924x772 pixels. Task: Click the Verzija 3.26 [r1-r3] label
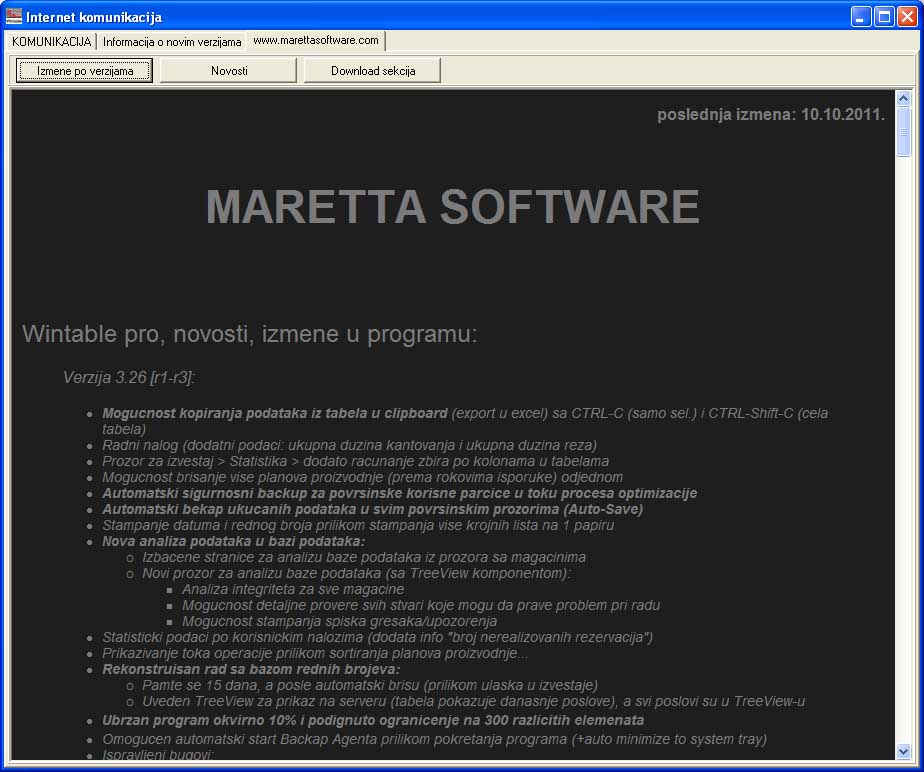click(129, 378)
